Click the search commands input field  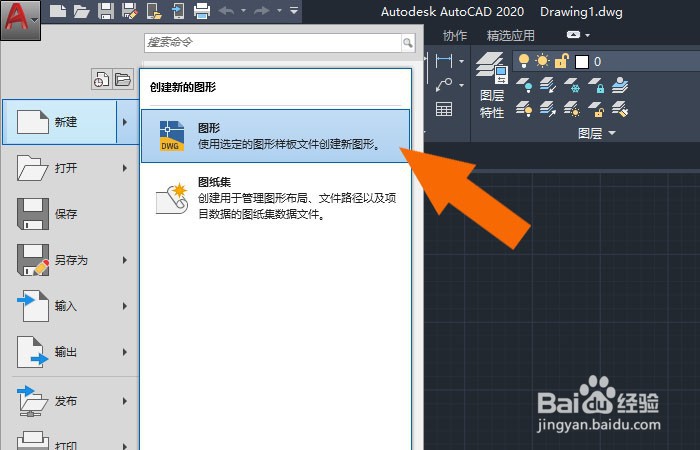tap(273, 43)
